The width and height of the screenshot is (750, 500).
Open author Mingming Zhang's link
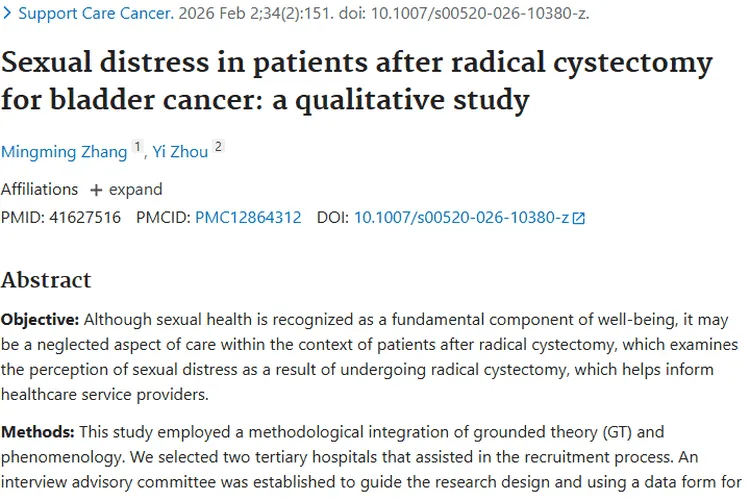pos(64,152)
